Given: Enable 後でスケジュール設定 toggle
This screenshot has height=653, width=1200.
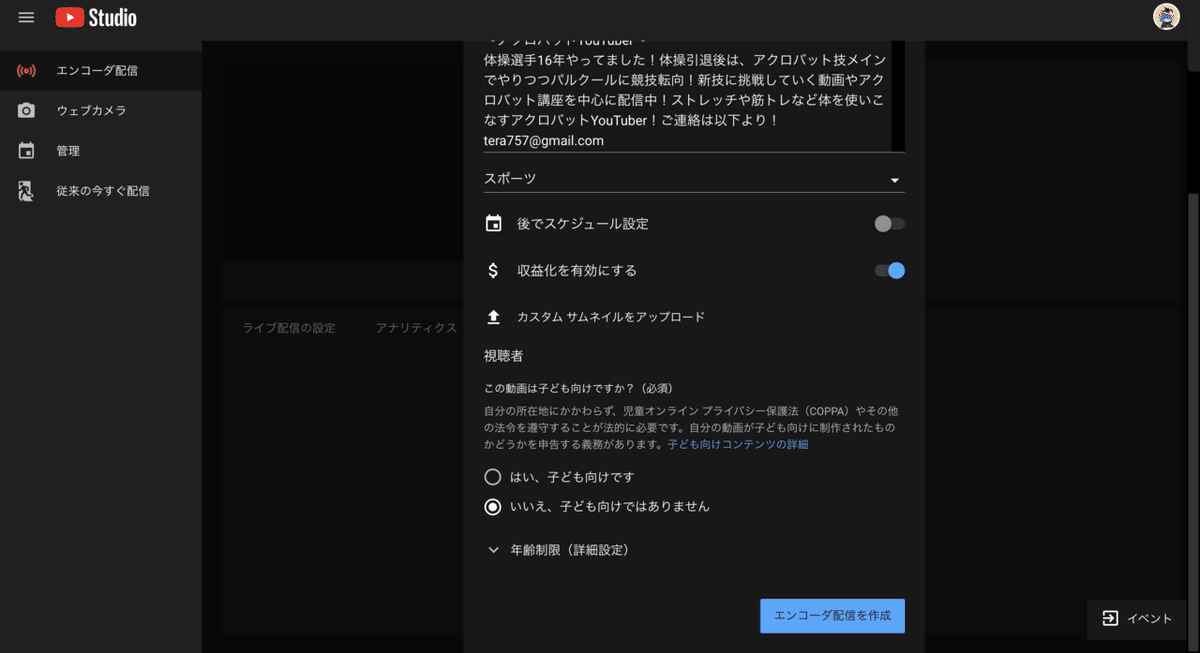Looking at the screenshot, I should tap(888, 223).
